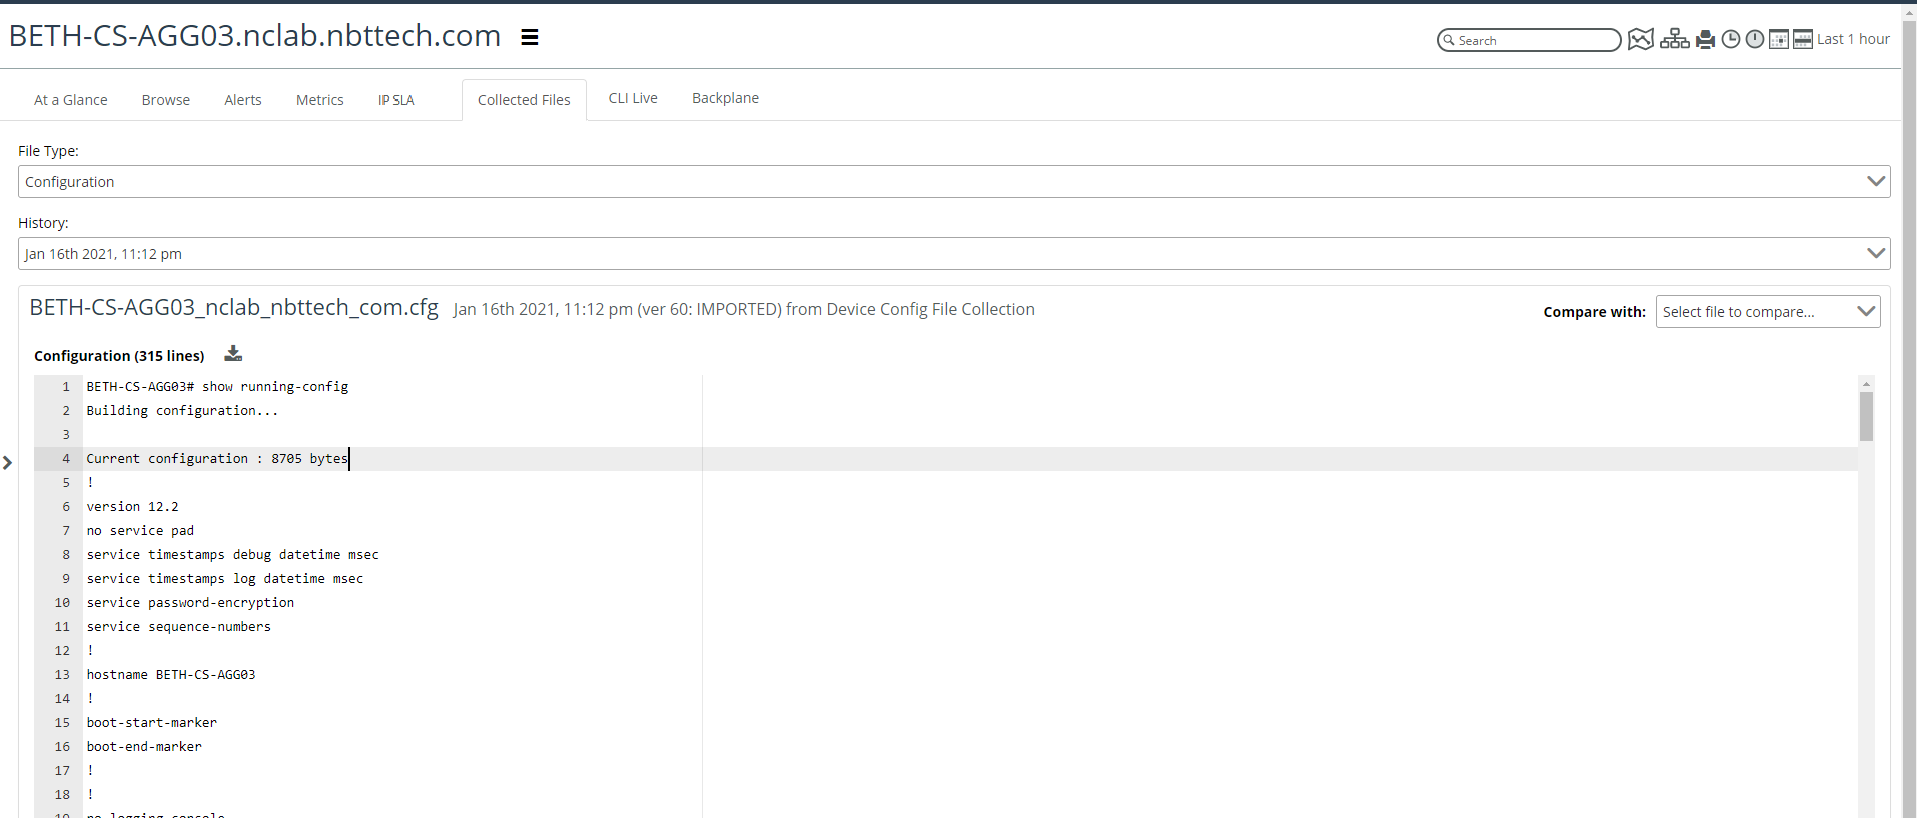Viewport: 1917px width, 818px height.
Task: Click the printer icon
Action: click(1705, 39)
